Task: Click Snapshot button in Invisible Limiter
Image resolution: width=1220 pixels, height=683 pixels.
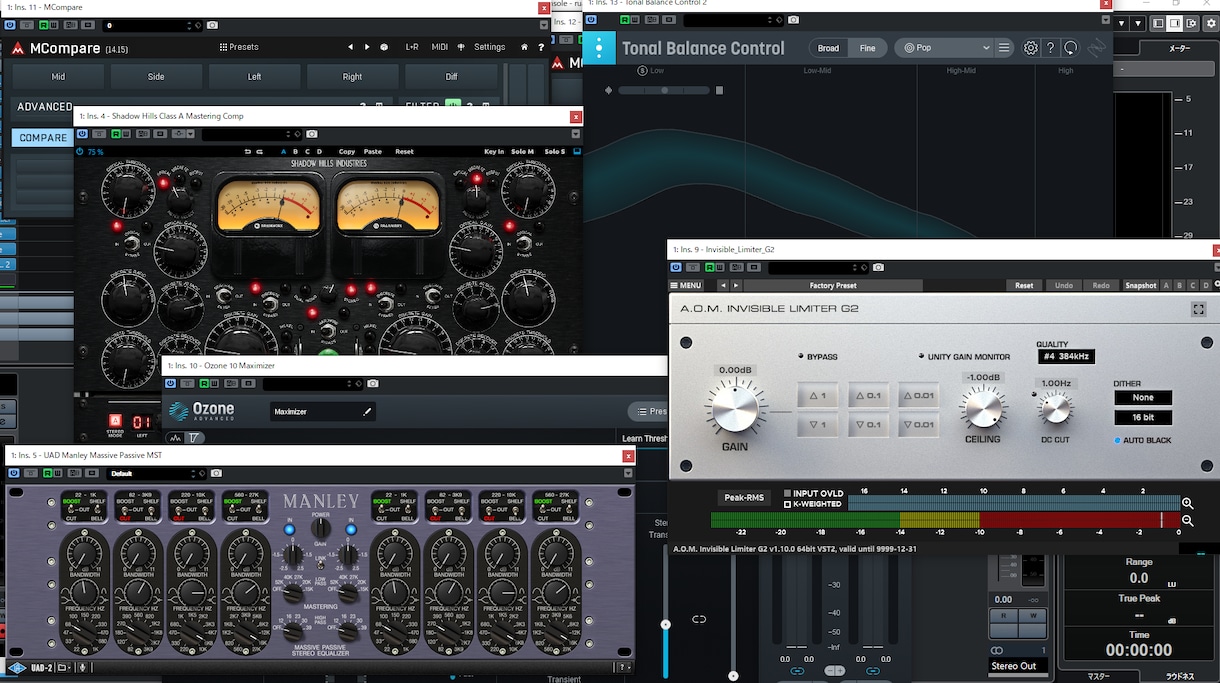Action: [1140, 286]
